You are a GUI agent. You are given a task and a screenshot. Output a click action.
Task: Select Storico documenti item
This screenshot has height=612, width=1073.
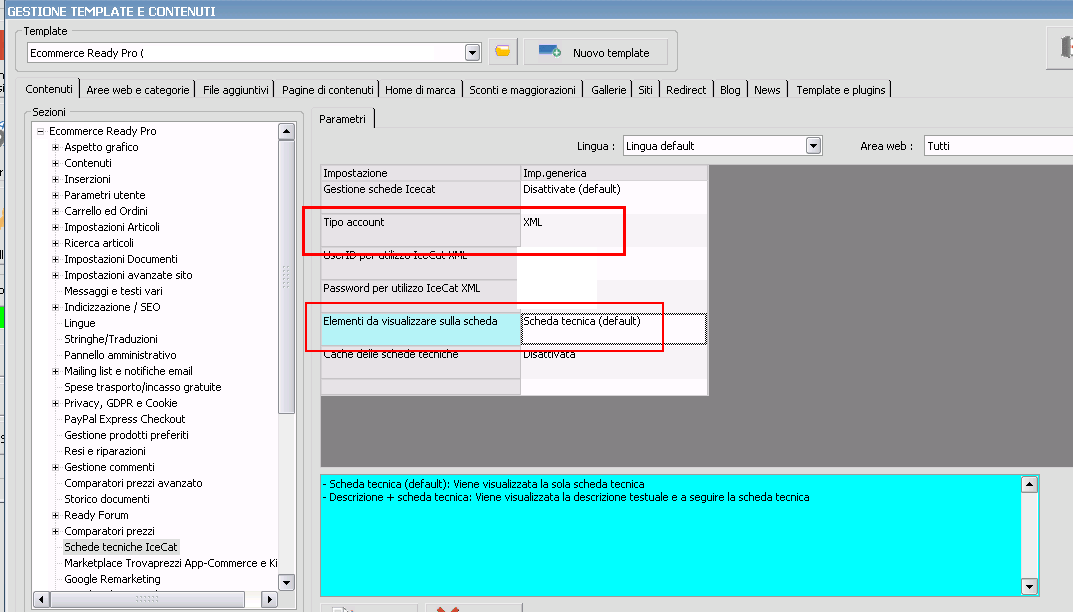coord(107,499)
